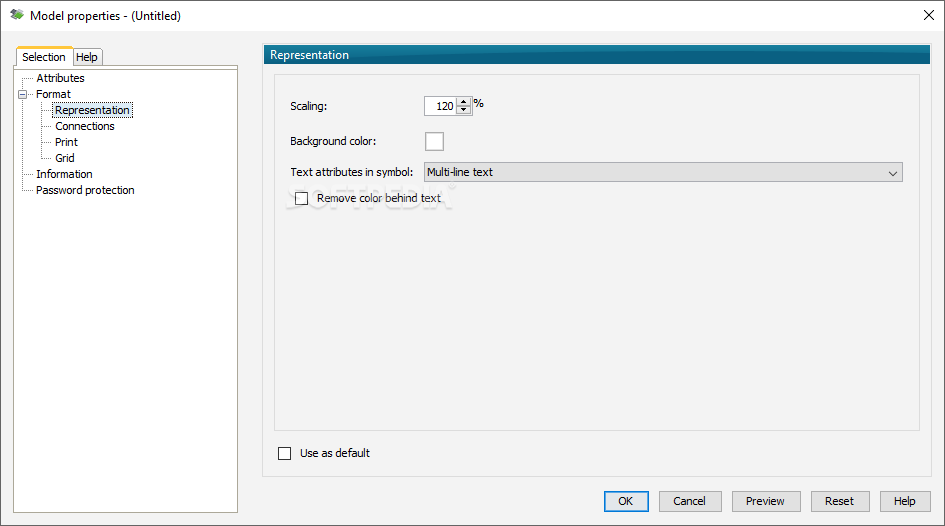Image resolution: width=945 pixels, height=526 pixels.
Task: Open Password protection settings
Action: [85, 190]
